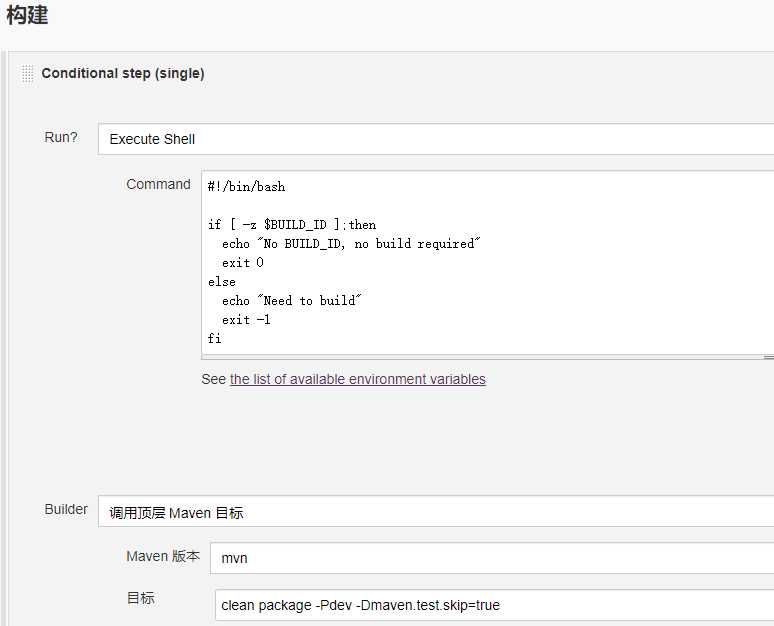Click the "if [ -z $BUILD_ID ];then" line
Image resolution: width=774 pixels, height=626 pixels.
point(292,225)
